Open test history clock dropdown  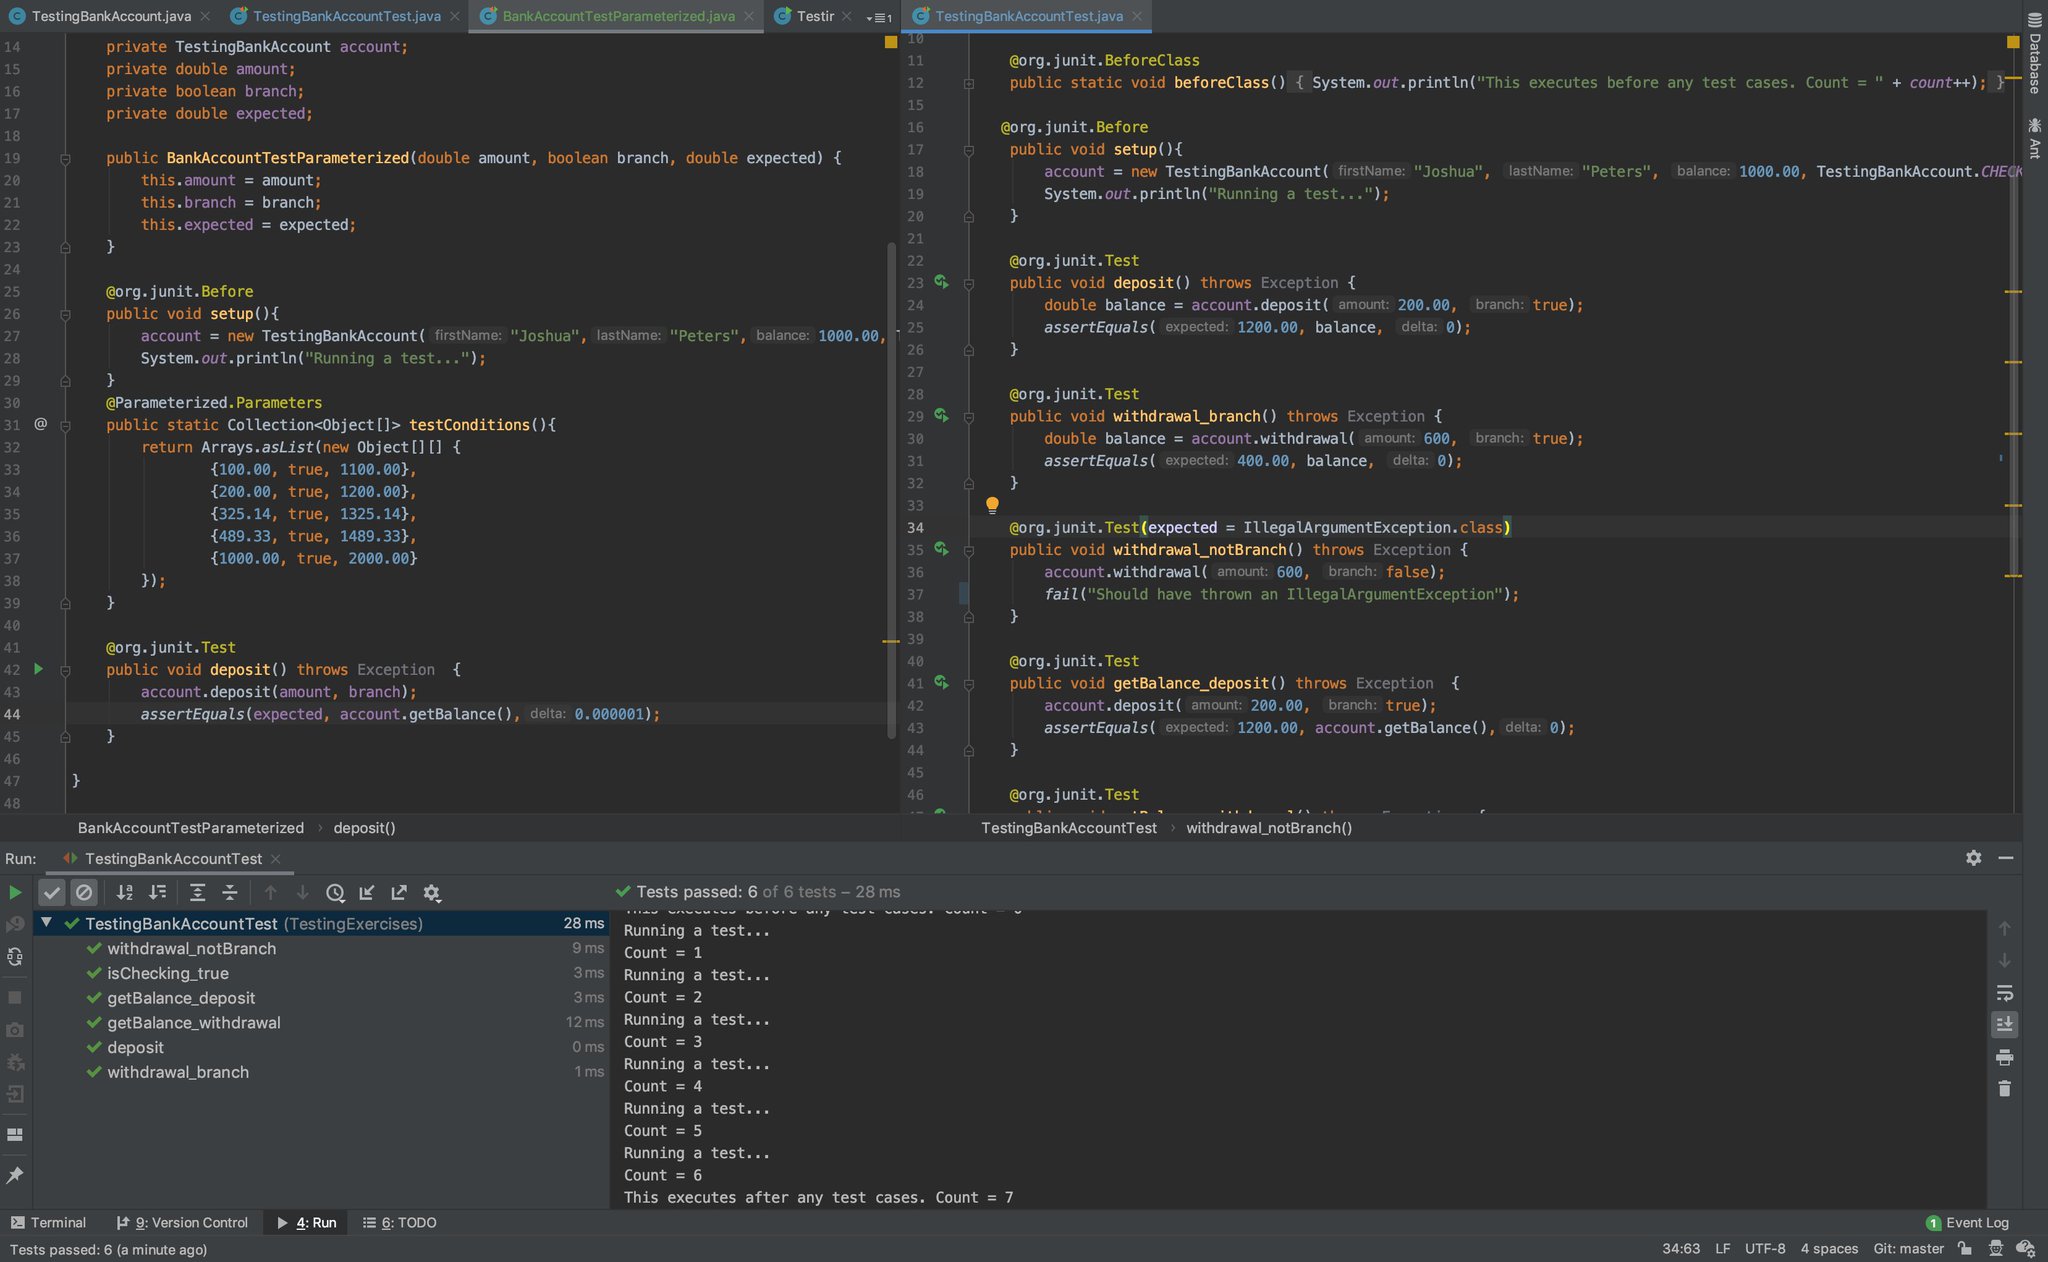tap(335, 893)
